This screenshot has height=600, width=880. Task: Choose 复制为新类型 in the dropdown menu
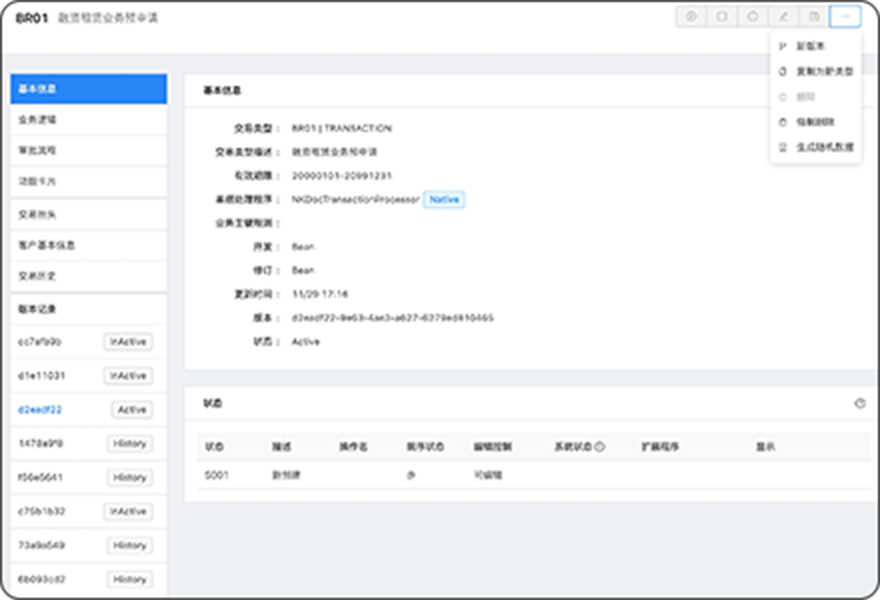pos(816,72)
